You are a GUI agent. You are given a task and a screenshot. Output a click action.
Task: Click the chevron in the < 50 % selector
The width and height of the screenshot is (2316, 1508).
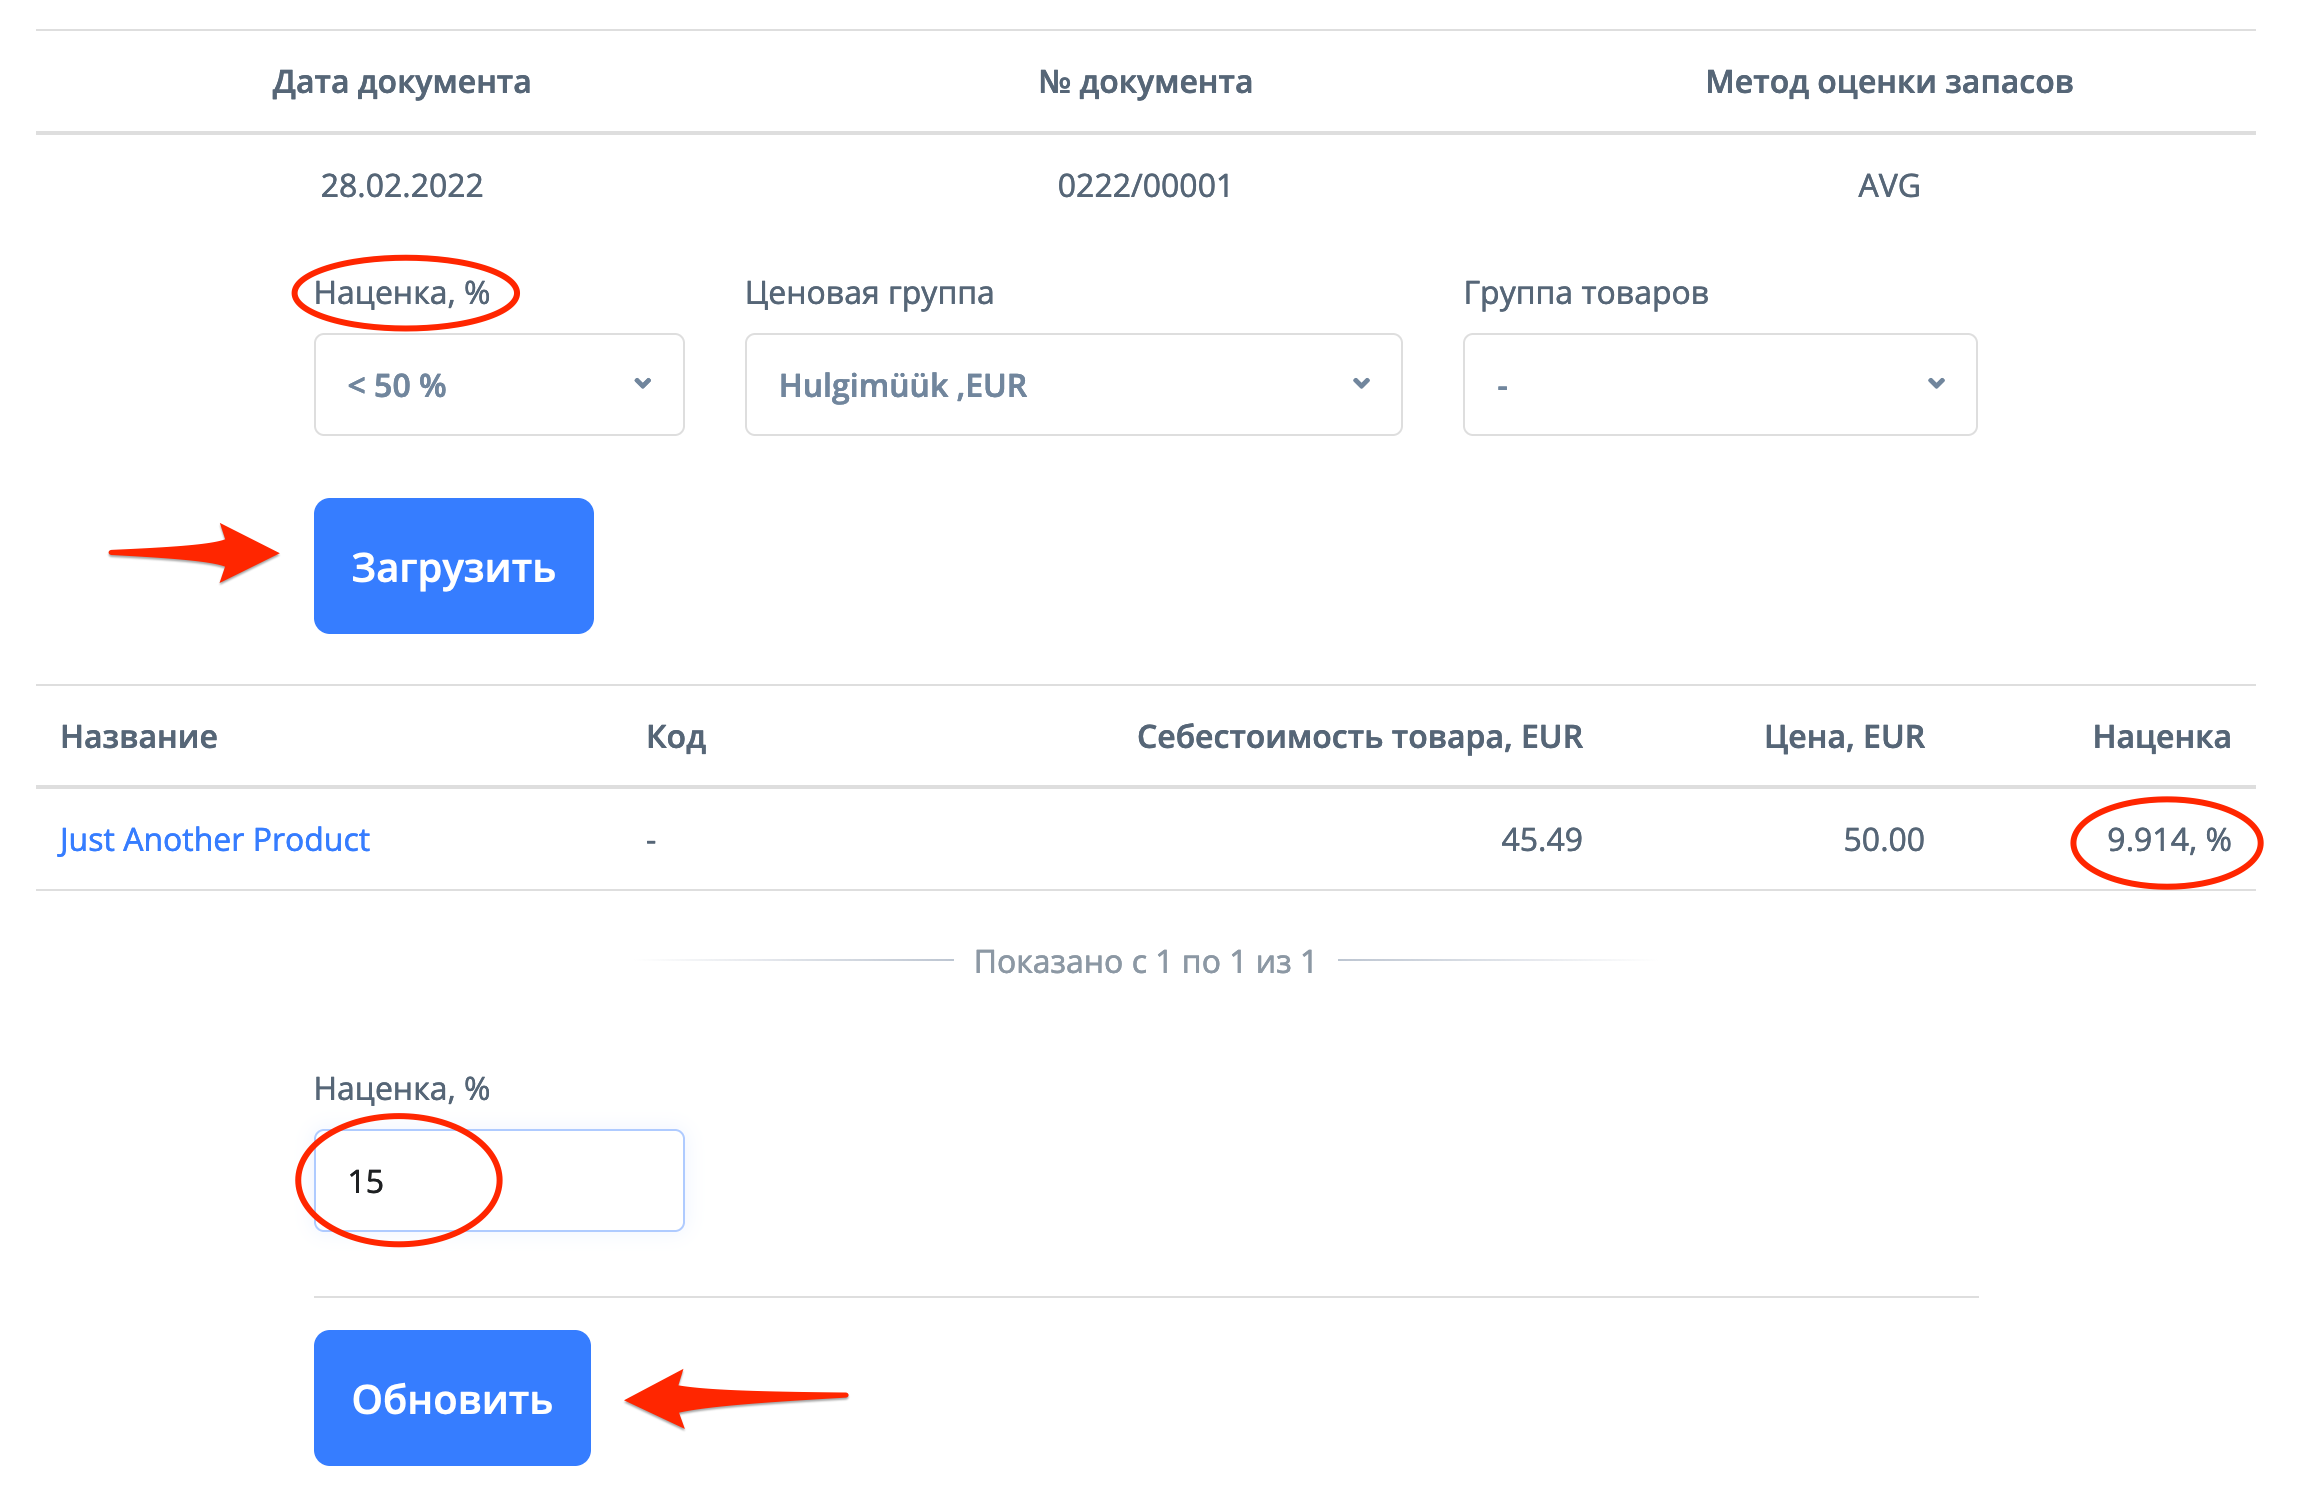643,384
